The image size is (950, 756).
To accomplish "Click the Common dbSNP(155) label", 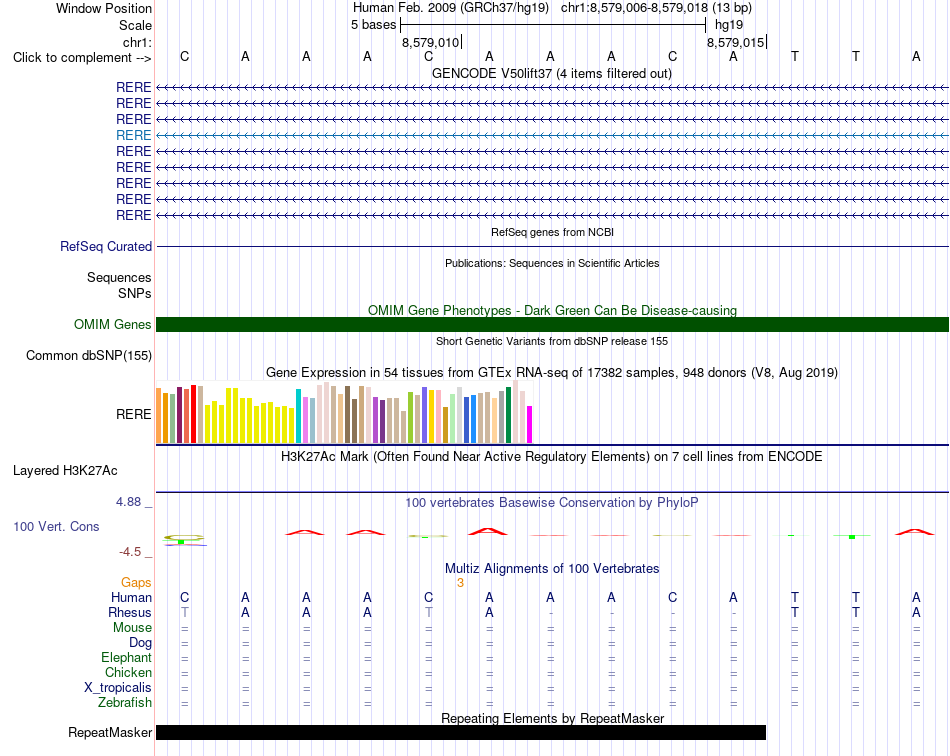I will (x=88, y=356).
